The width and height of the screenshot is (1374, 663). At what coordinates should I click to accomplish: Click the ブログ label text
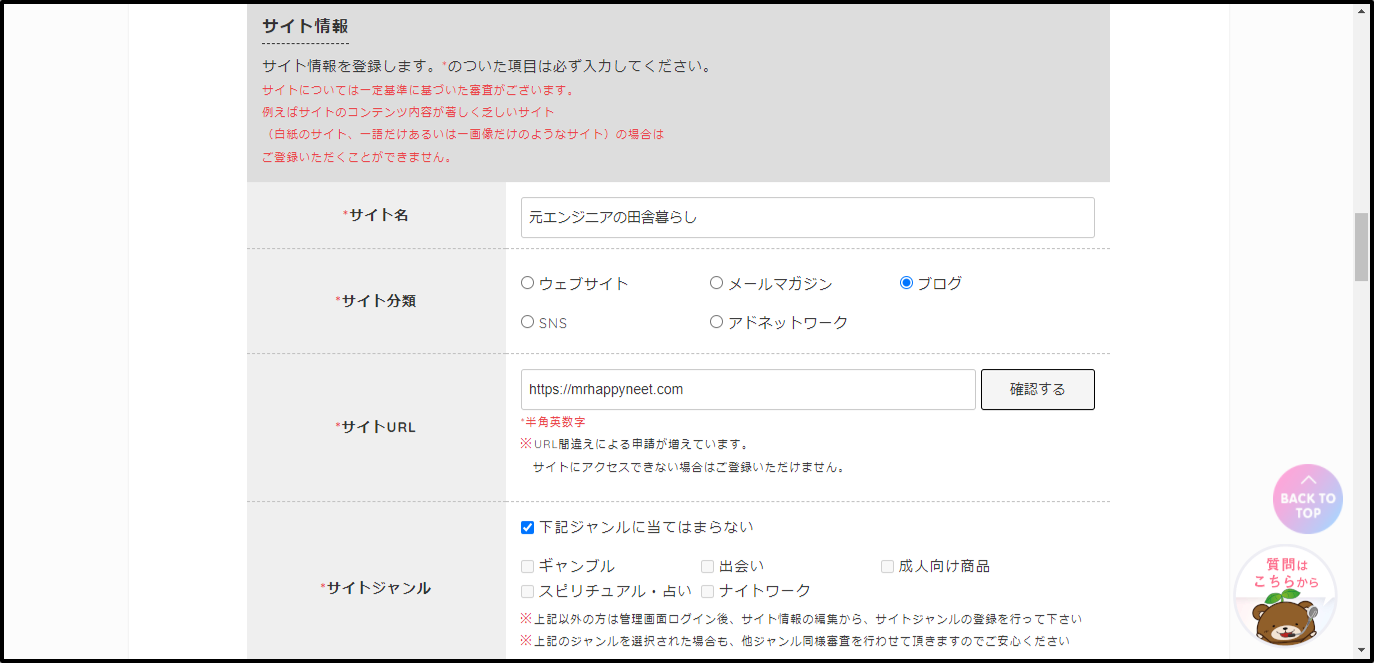[x=940, y=284]
